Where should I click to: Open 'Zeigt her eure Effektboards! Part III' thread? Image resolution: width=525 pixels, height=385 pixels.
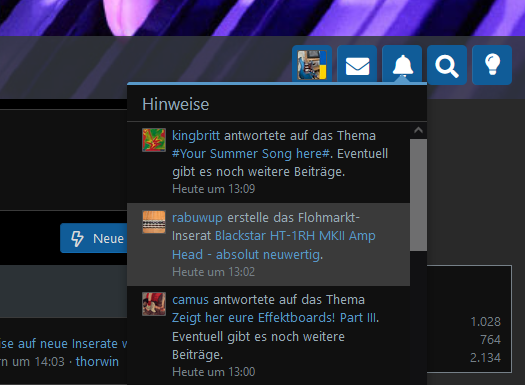(275, 317)
